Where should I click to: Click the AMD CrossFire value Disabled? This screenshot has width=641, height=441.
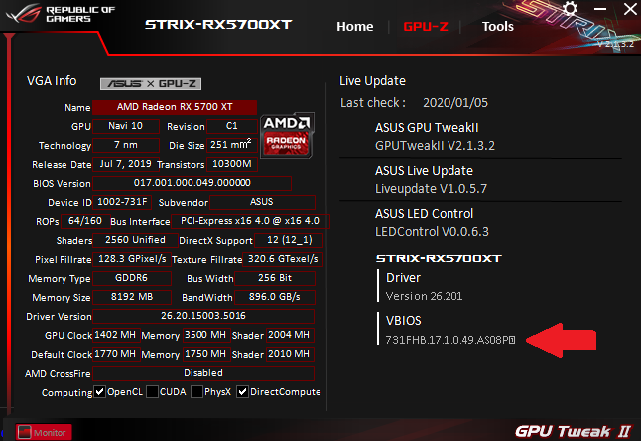coord(204,373)
